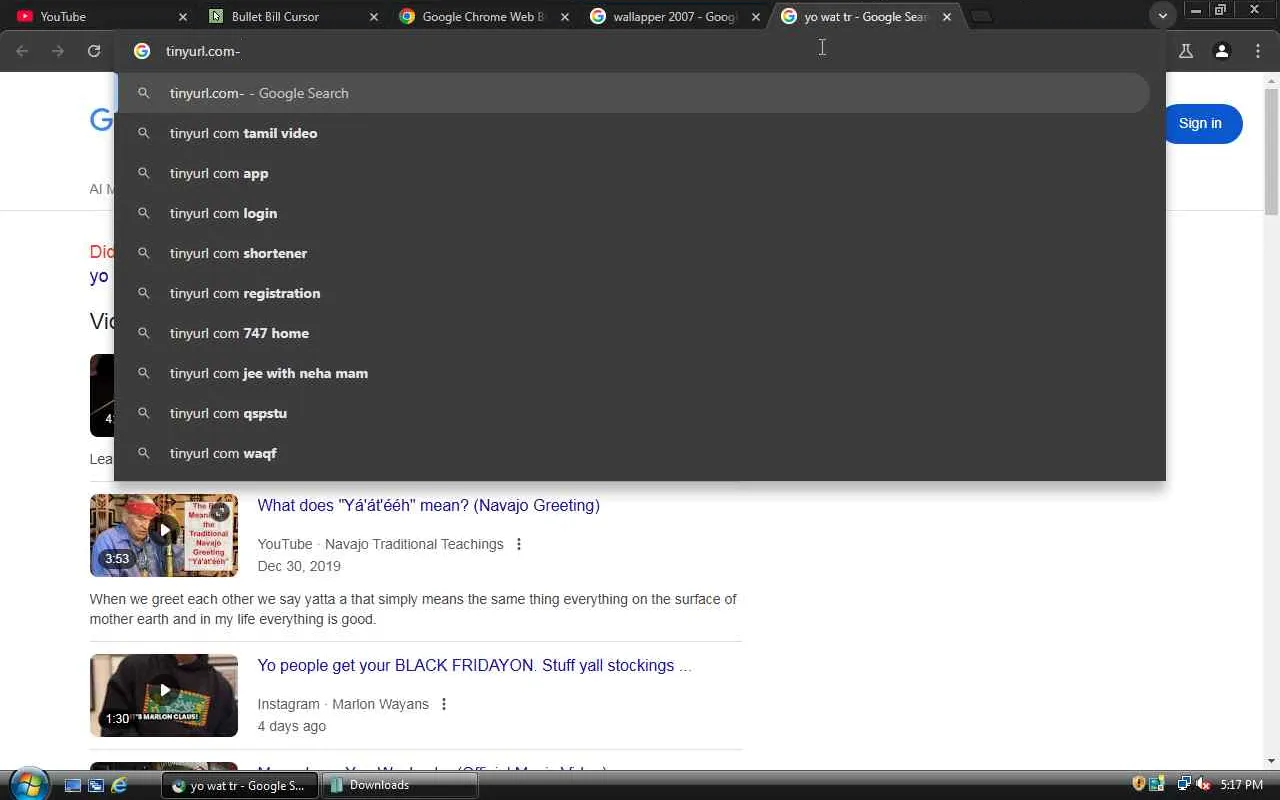Open "Yo people get your BLACK FRIDAYON" link

[x=474, y=666]
